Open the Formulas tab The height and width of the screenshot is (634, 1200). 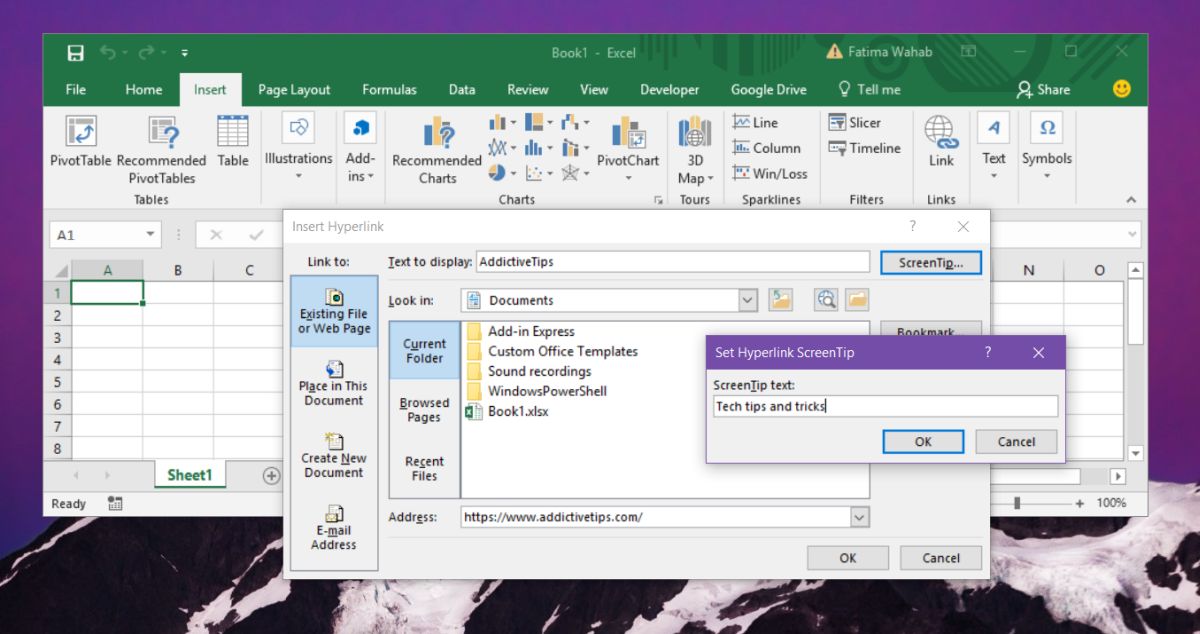390,89
